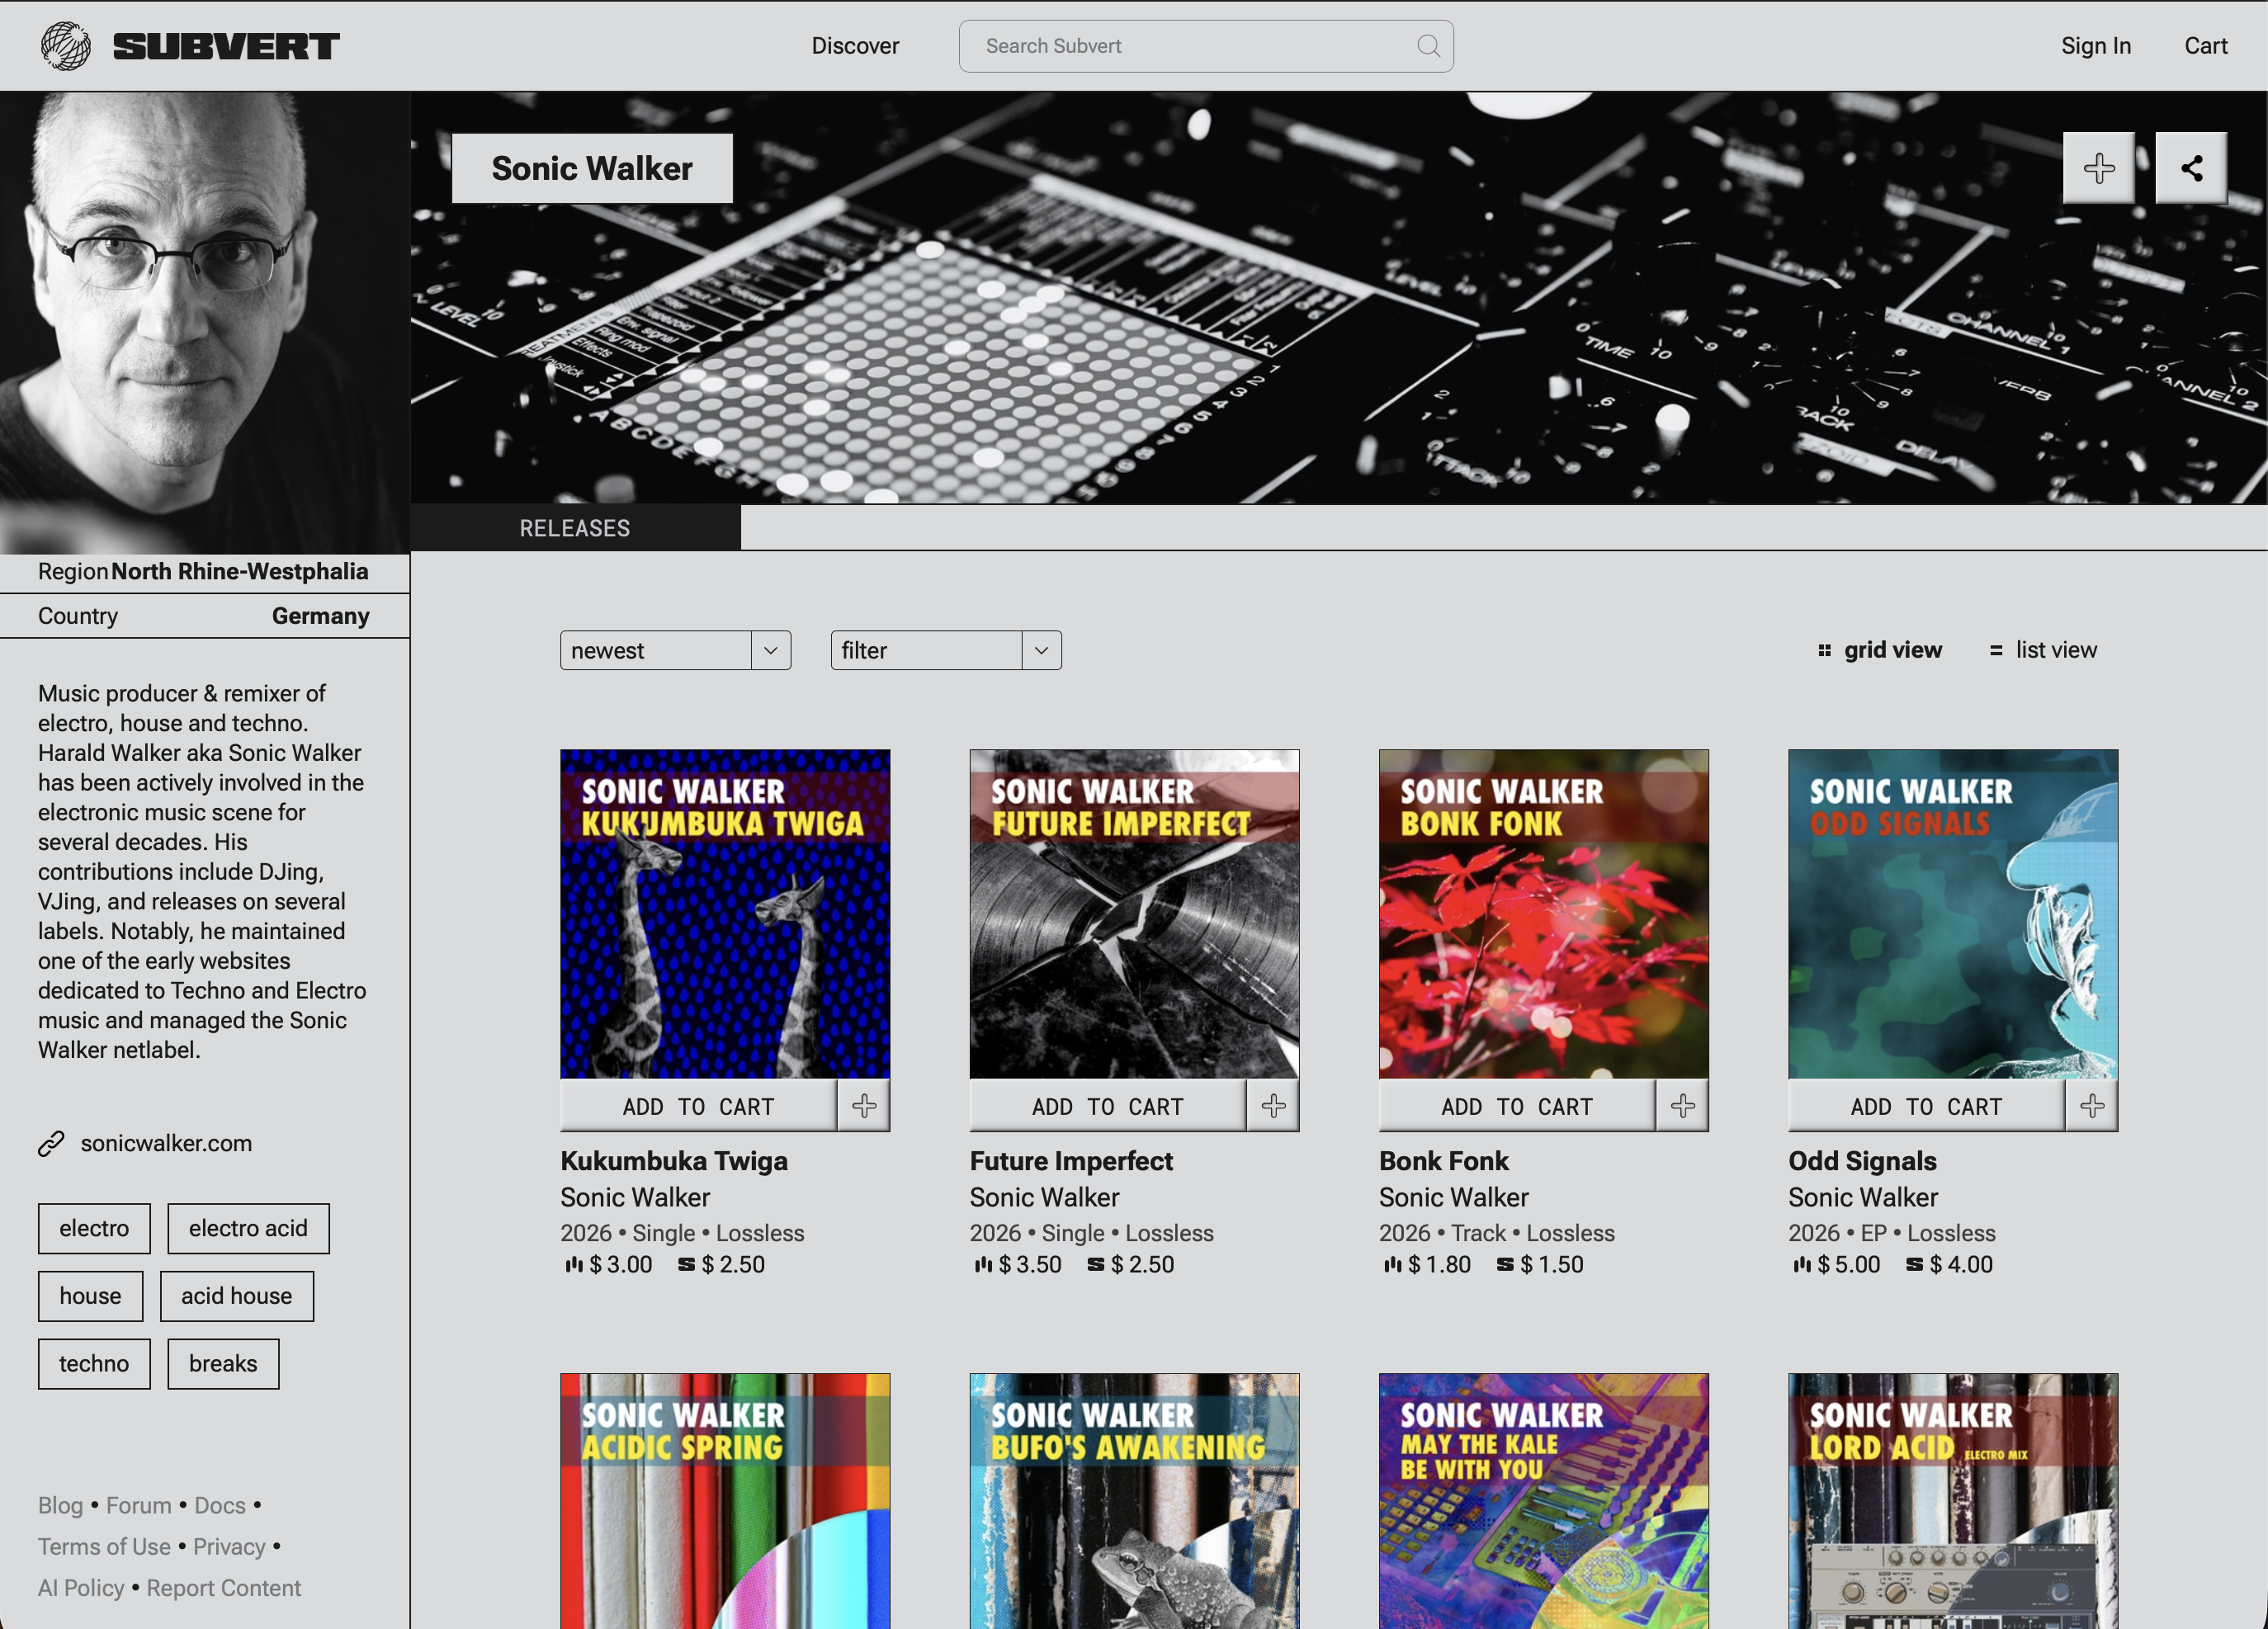Click the "Germany" country value
Viewport: 2268px width, 1629px height.
(321, 616)
